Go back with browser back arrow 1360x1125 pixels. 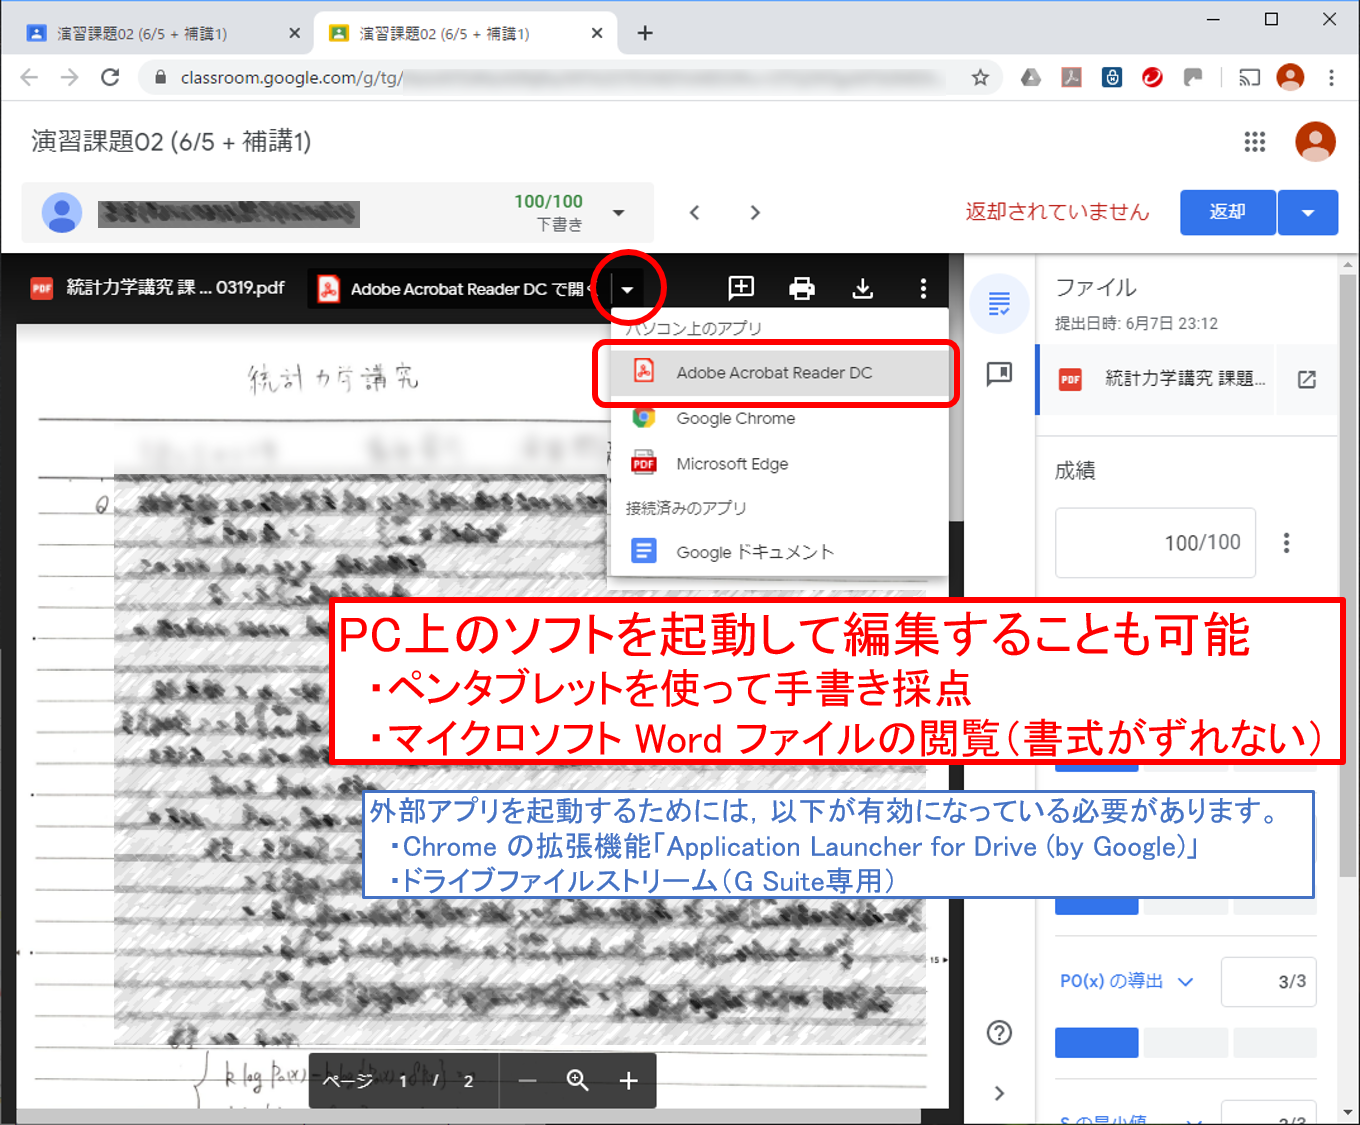pos(29,77)
